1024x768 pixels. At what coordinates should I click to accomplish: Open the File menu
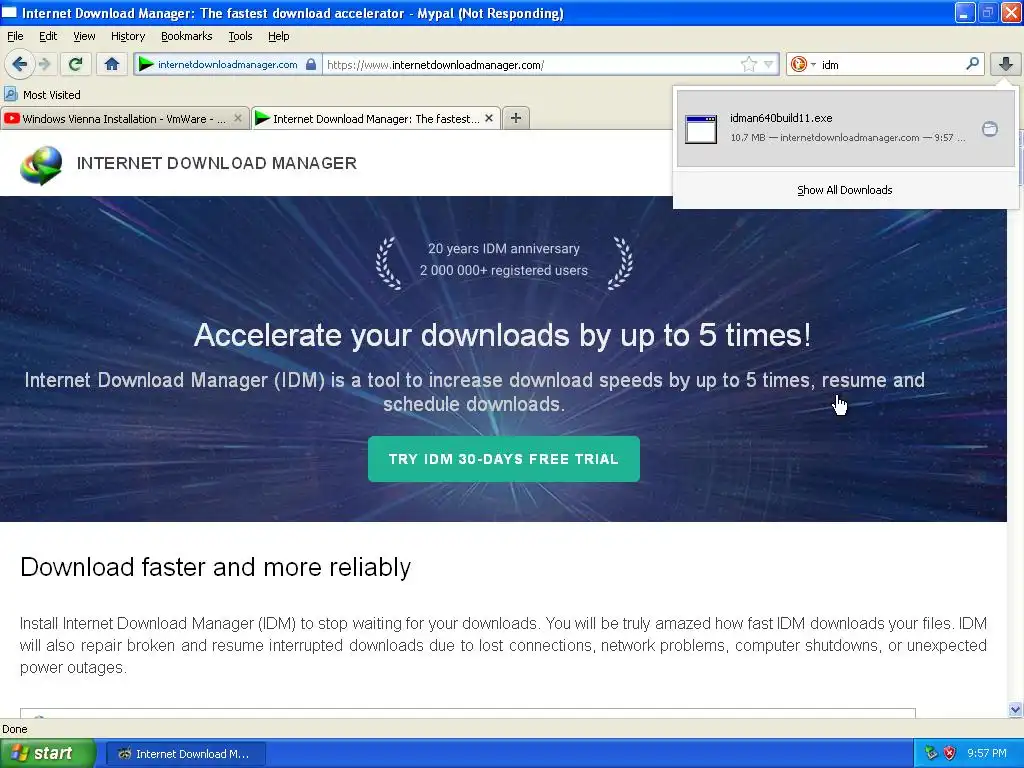coord(15,37)
